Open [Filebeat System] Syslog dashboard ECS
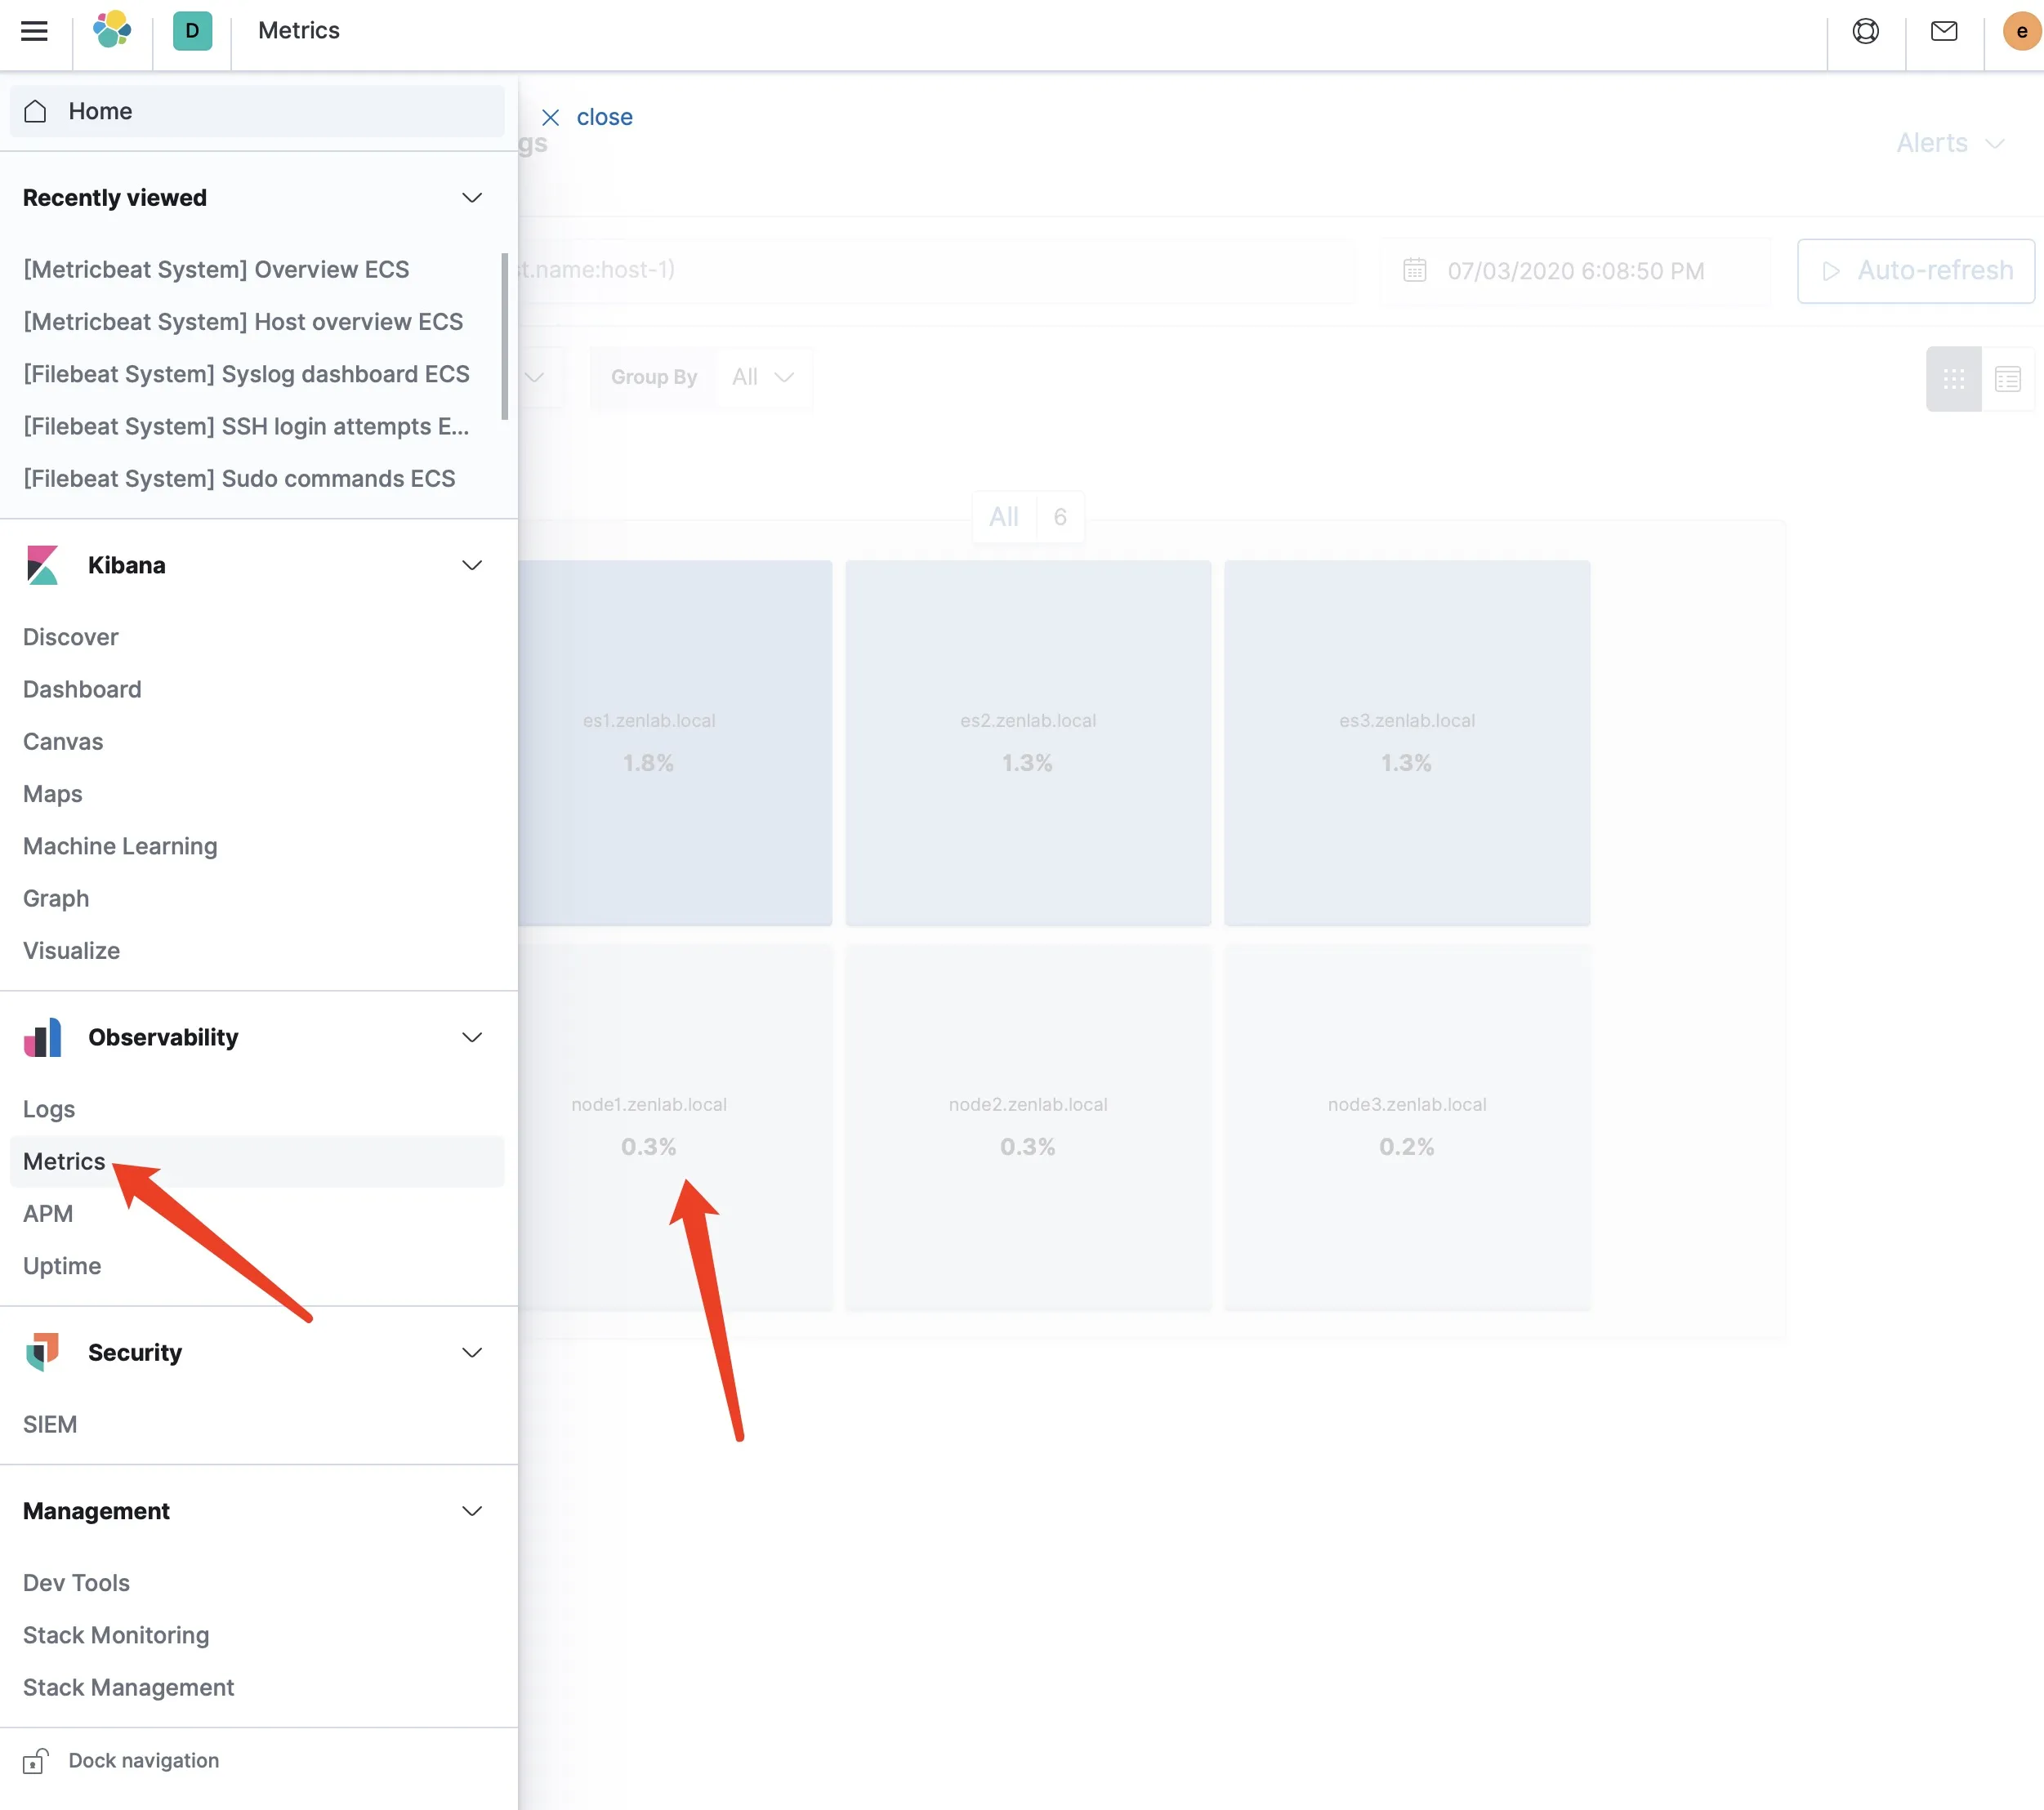 coord(246,374)
